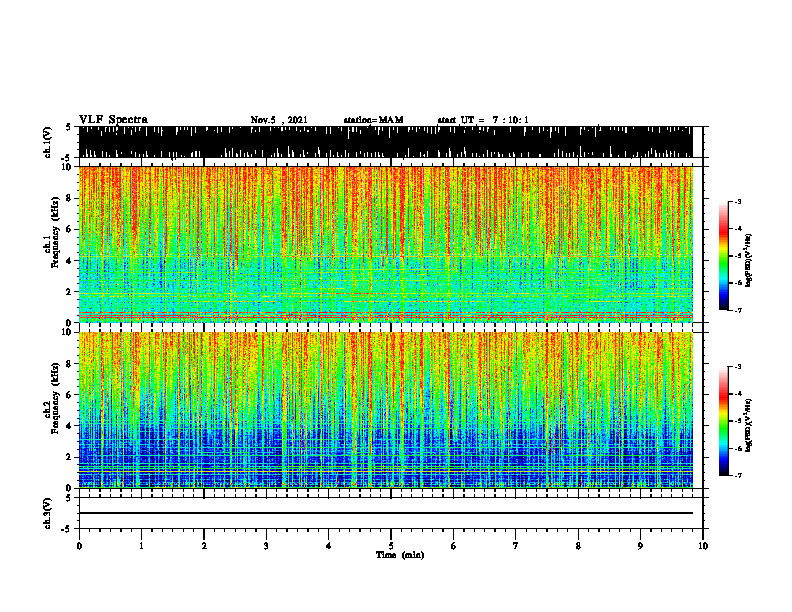Click the flat ch.3 voltage trace line
792x612 pixels.
point(385,513)
